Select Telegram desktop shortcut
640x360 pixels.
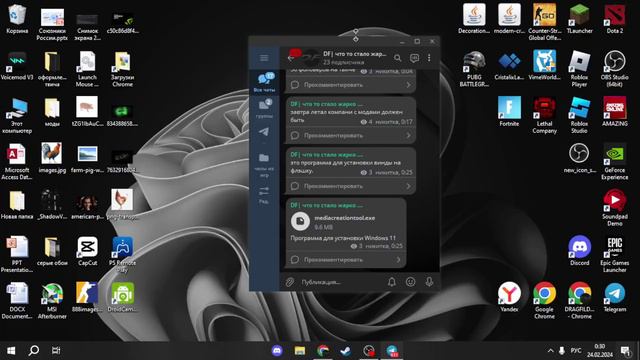[615, 298]
